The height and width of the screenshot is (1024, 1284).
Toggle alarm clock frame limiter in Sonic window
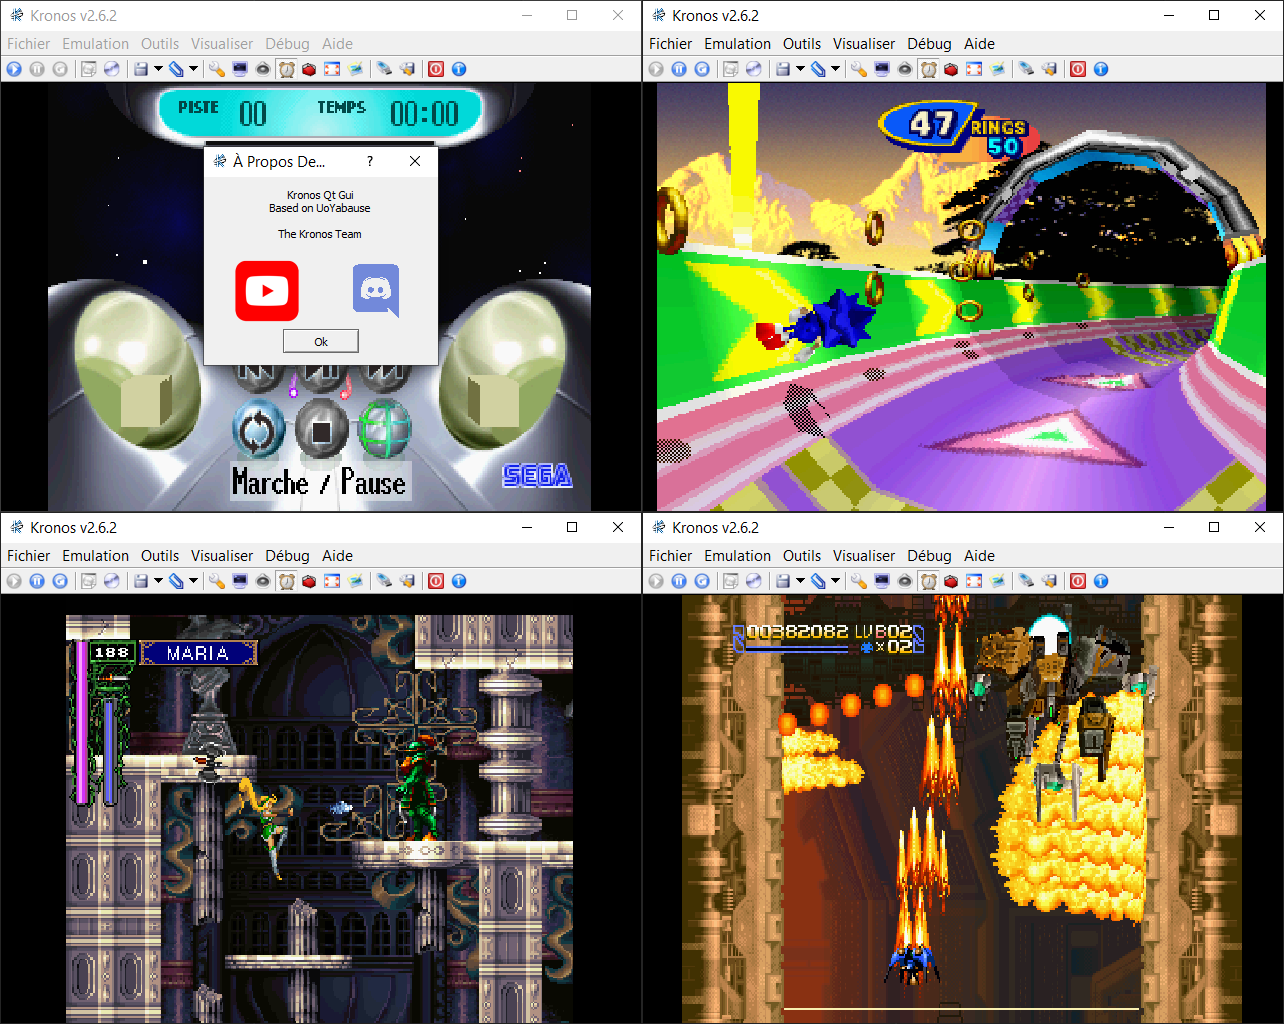(929, 69)
